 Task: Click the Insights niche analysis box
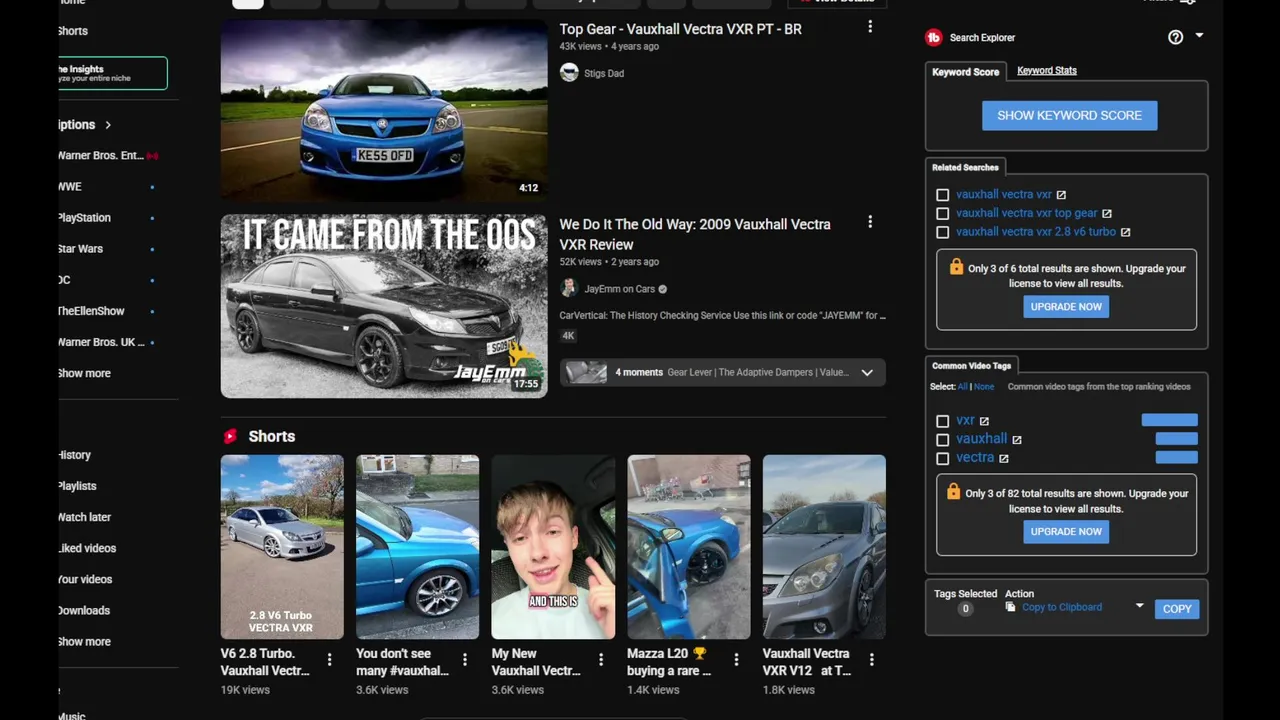[x=112, y=73]
